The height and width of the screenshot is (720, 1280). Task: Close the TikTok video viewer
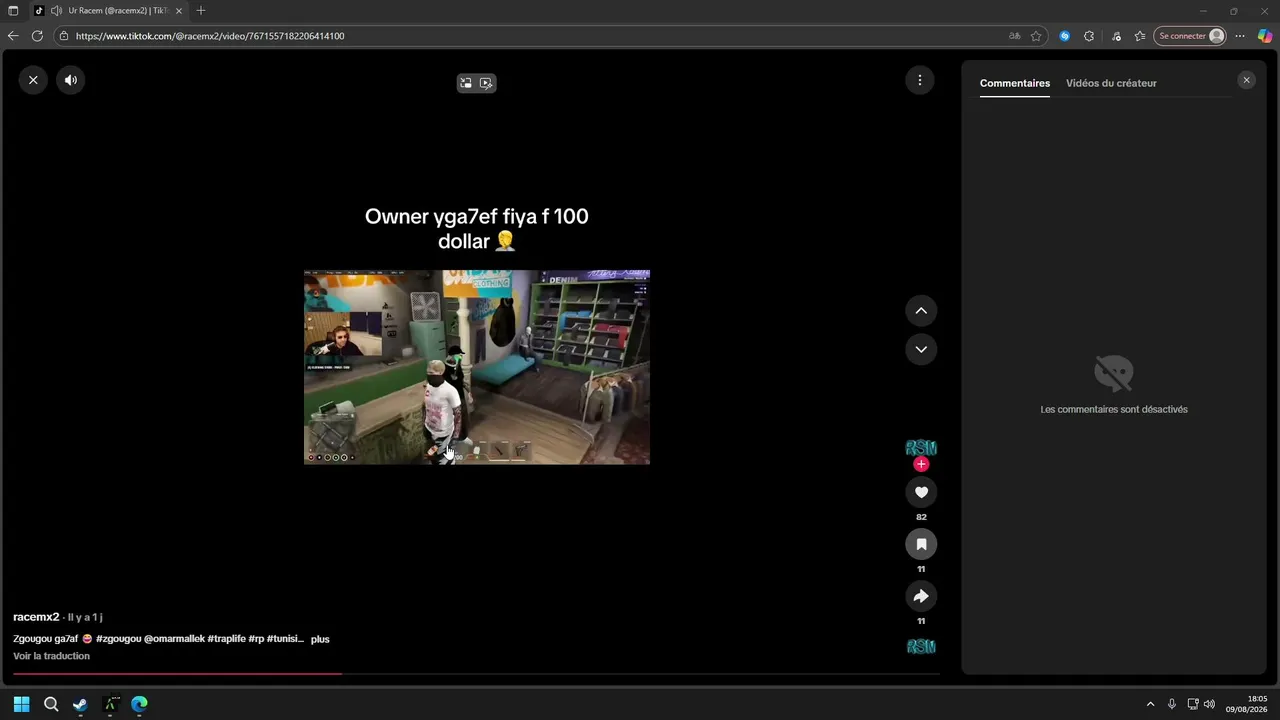pos(33,80)
